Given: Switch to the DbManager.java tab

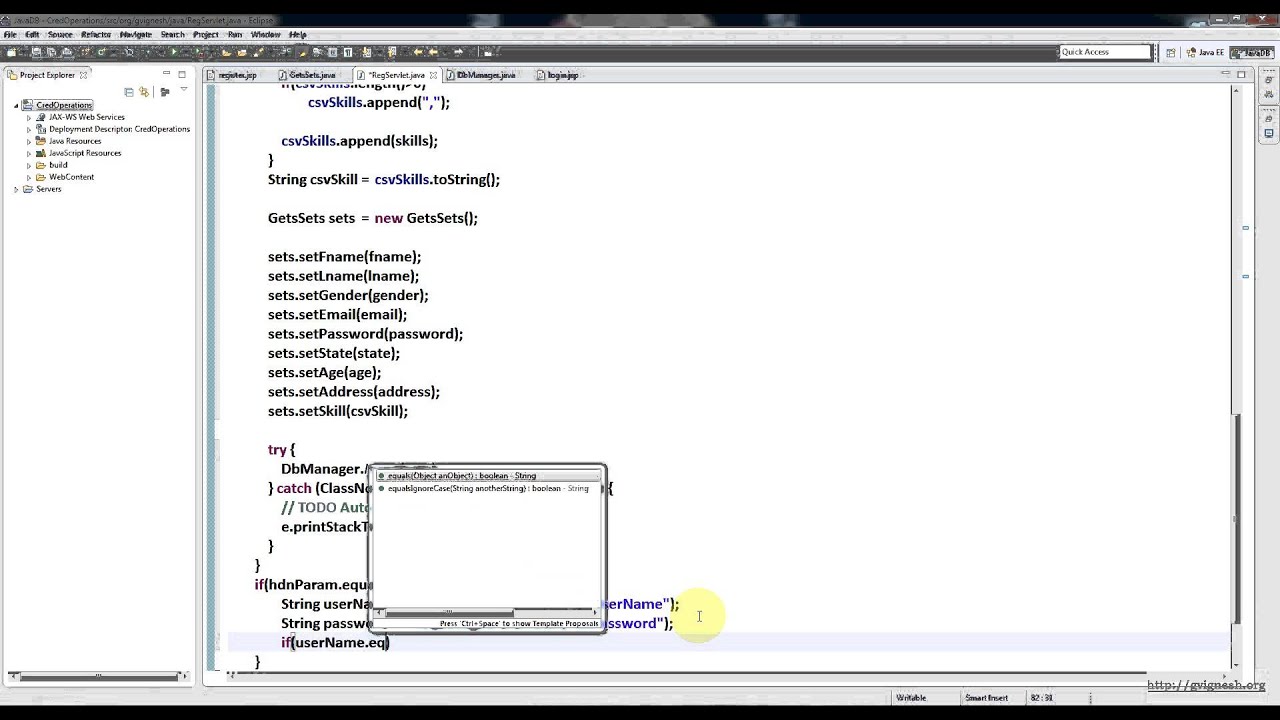Looking at the screenshot, I should point(485,75).
